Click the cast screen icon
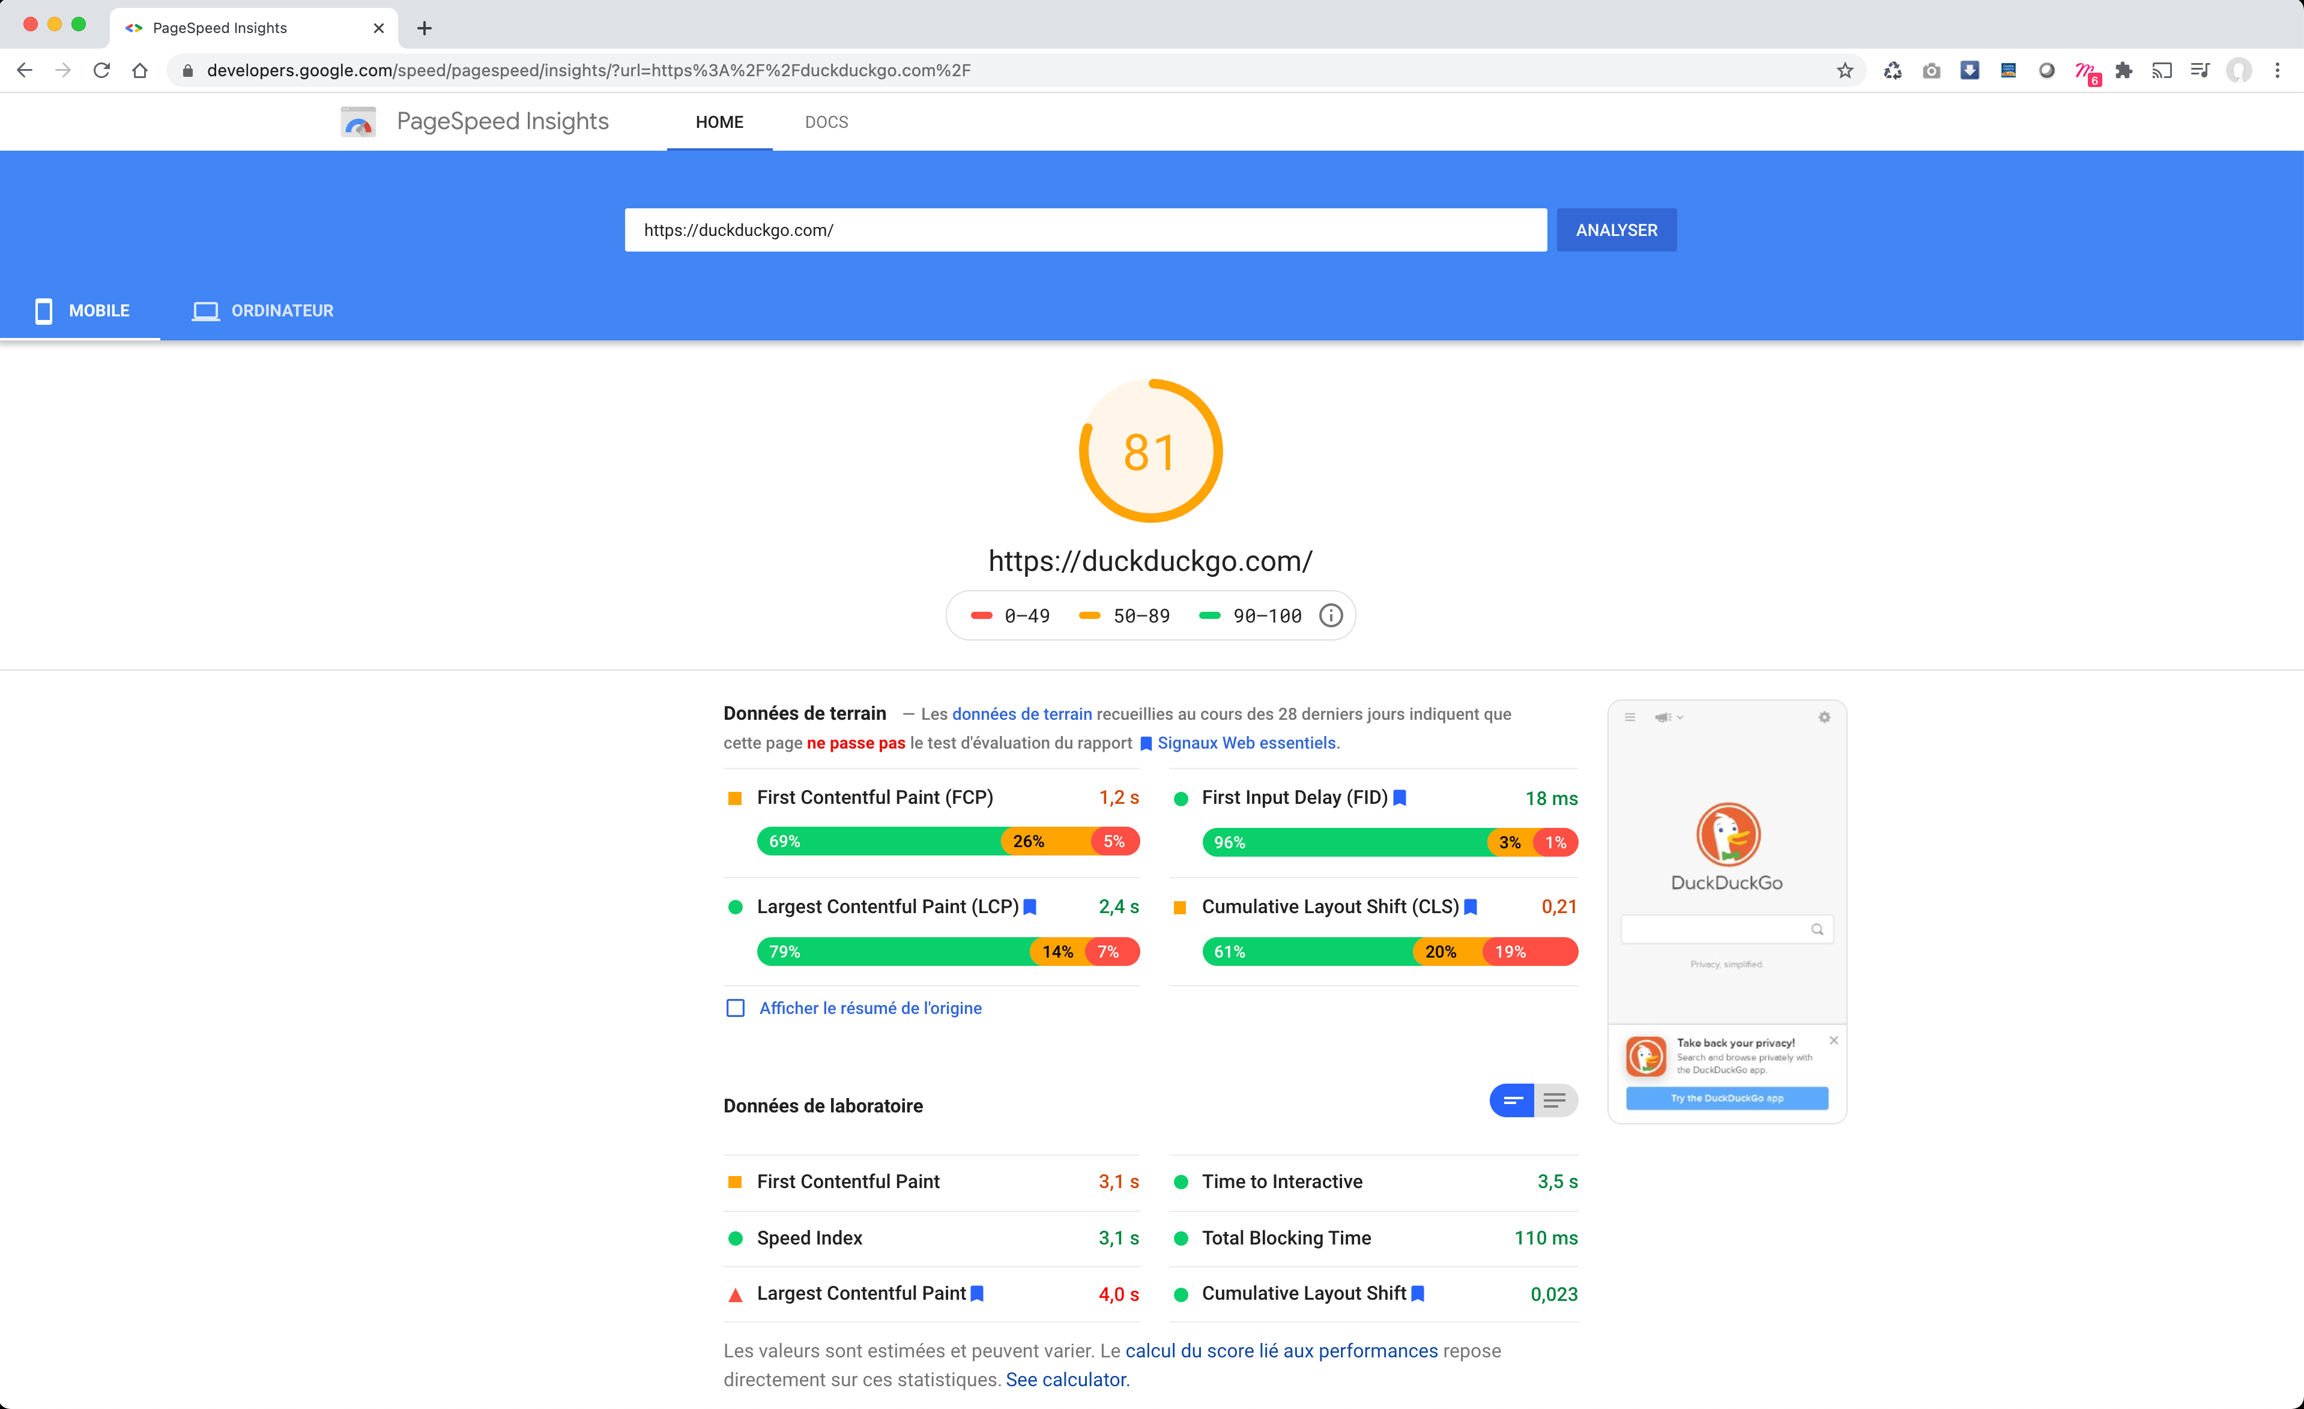Viewport: 2304px width, 1409px height. (x=2162, y=70)
